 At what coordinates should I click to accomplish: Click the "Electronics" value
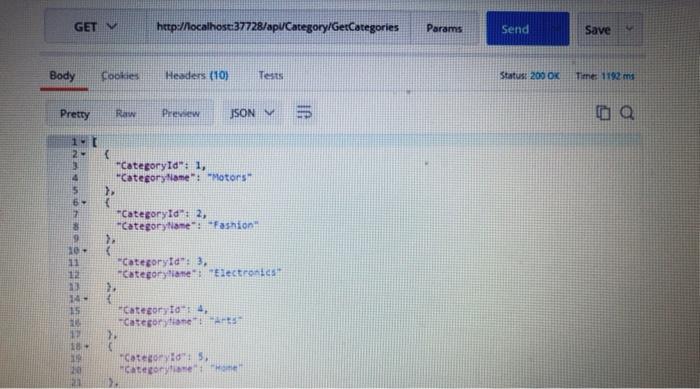tap(245, 273)
